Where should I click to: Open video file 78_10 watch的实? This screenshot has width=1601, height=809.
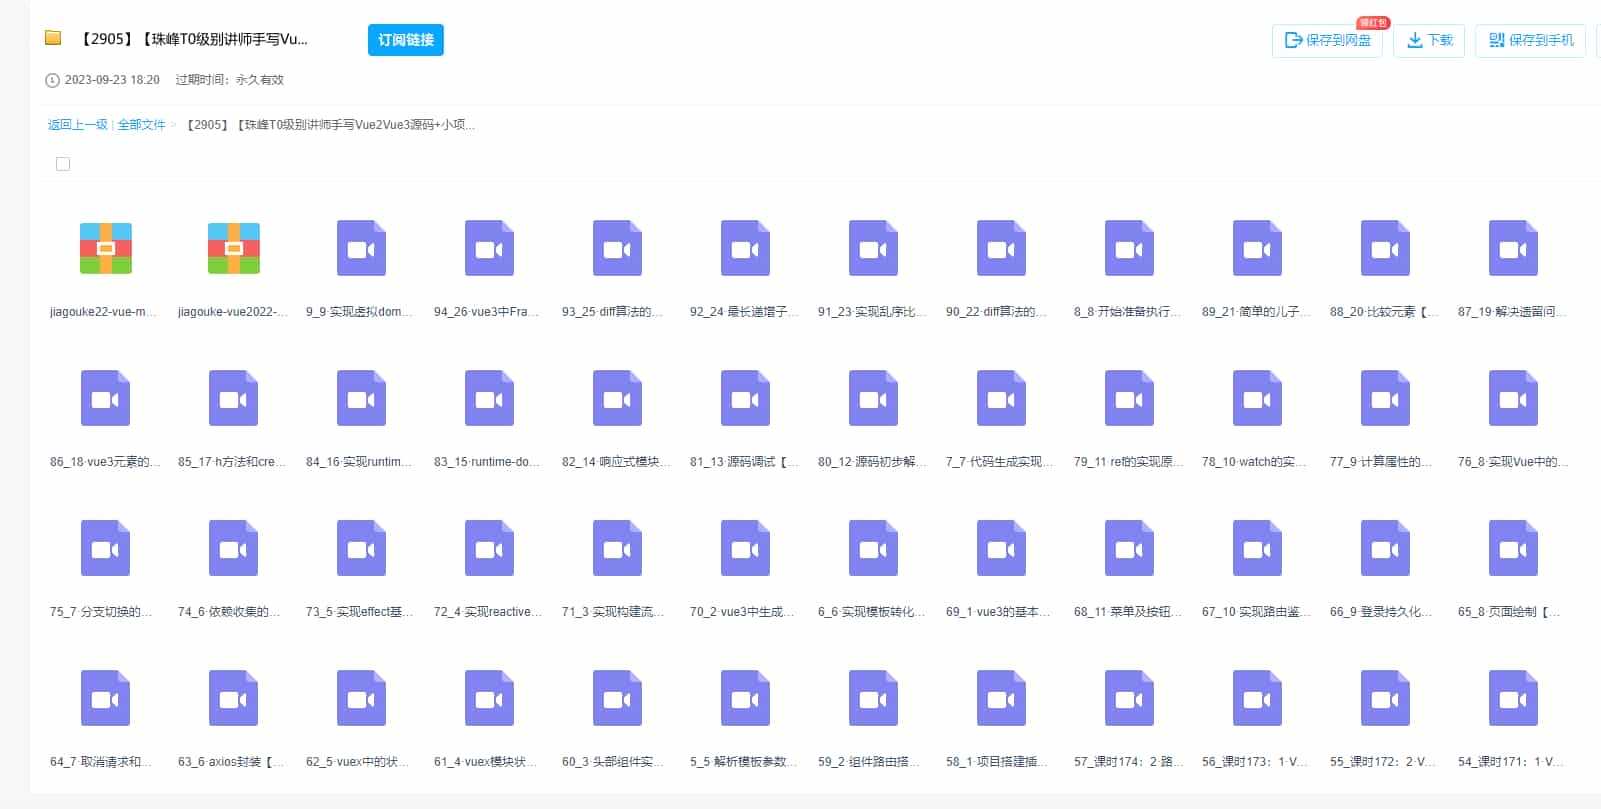click(x=1258, y=398)
